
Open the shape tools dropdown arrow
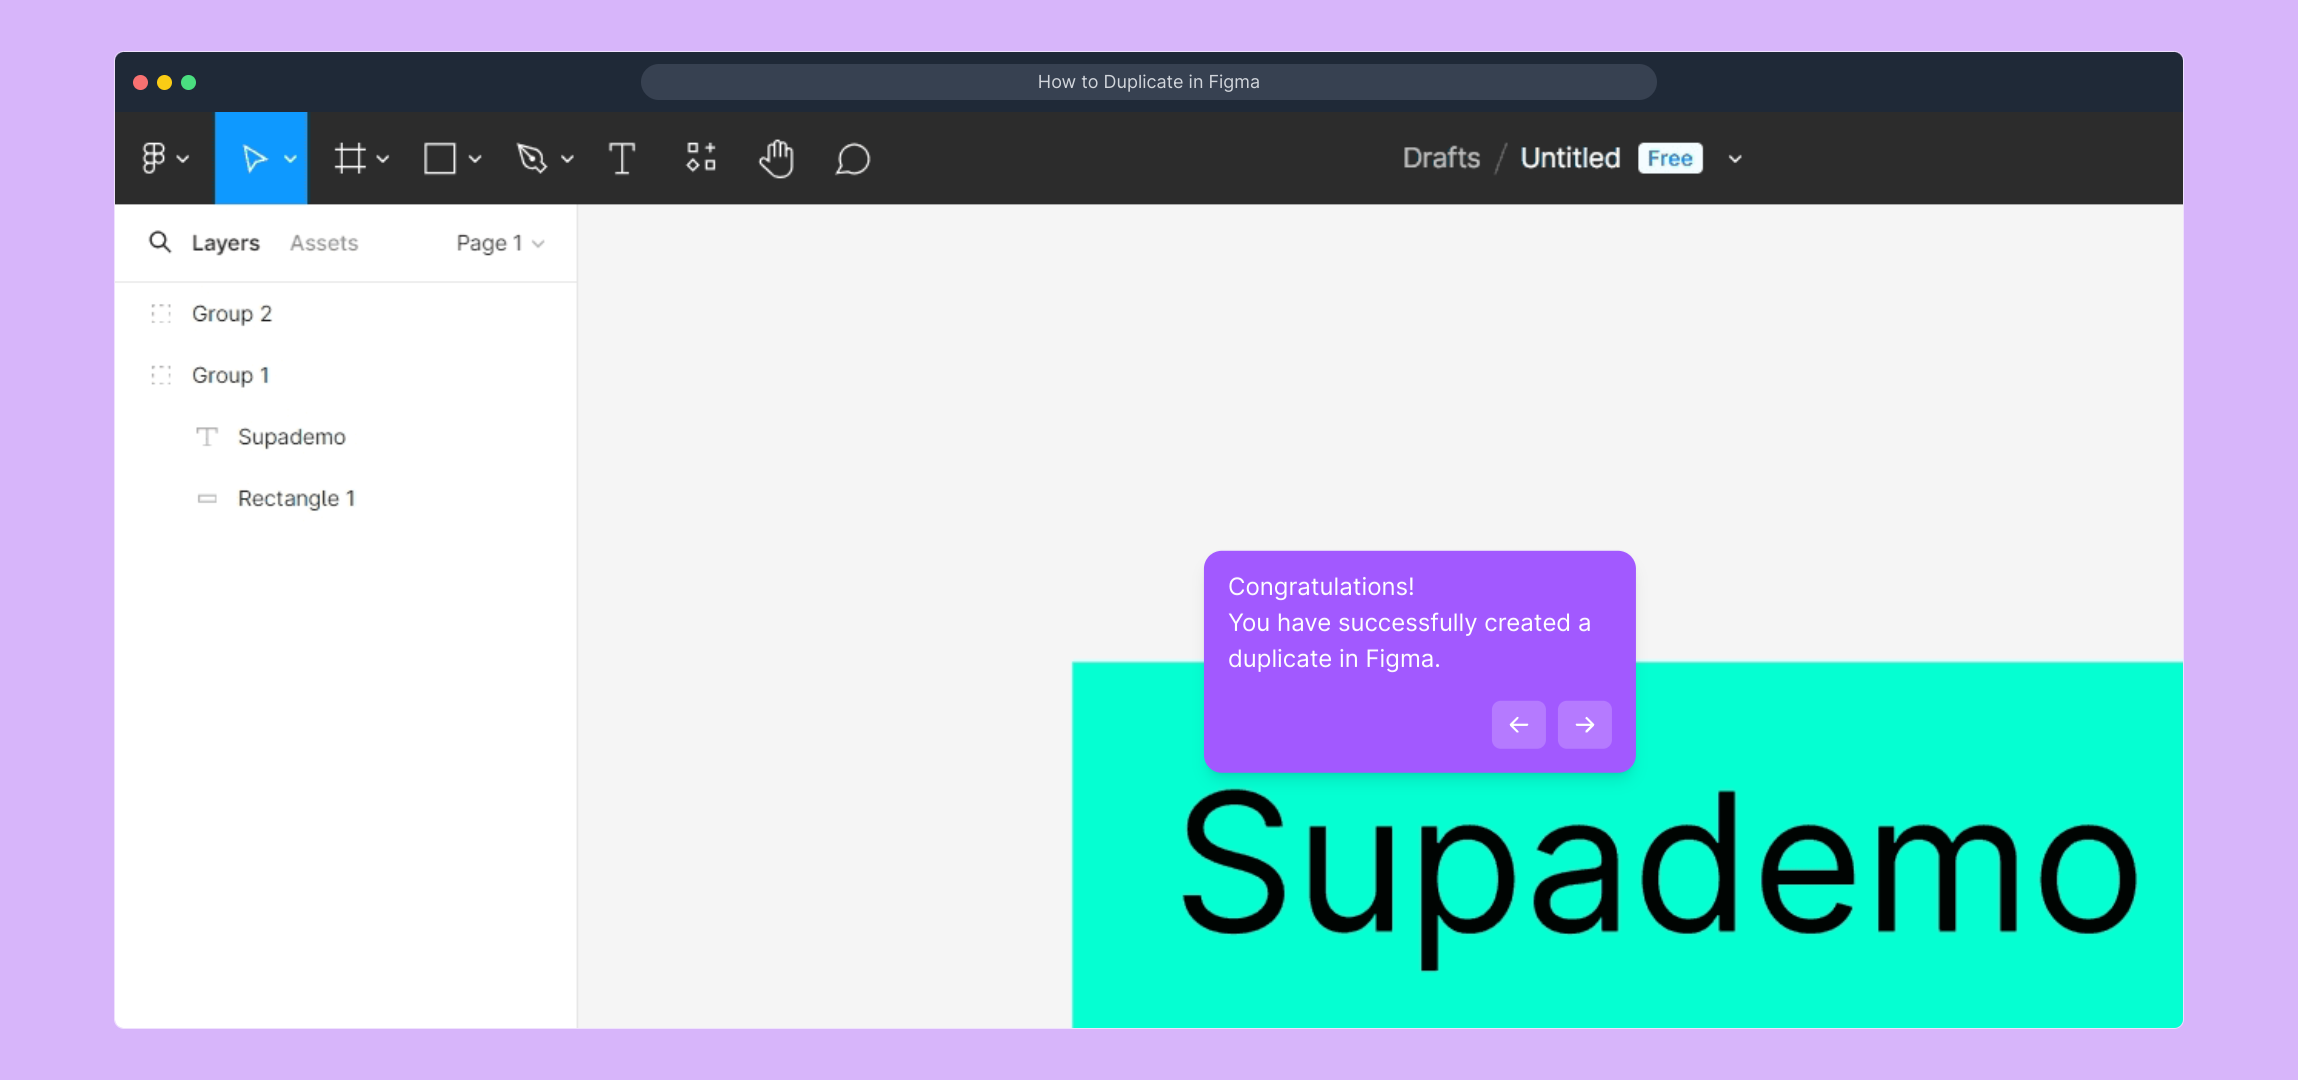point(475,159)
